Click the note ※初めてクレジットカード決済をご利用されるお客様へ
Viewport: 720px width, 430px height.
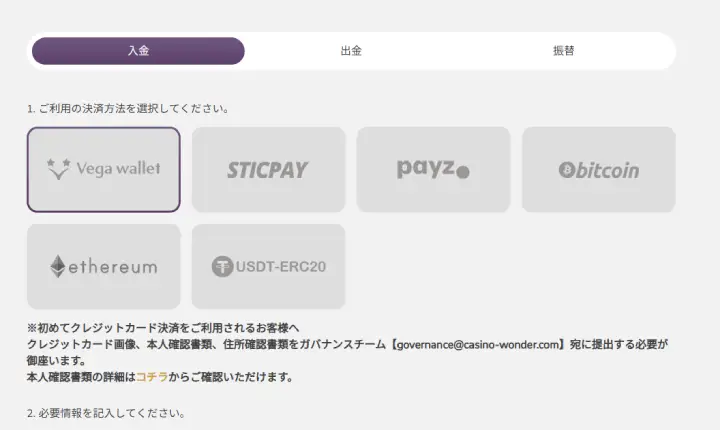coord(163,328)
